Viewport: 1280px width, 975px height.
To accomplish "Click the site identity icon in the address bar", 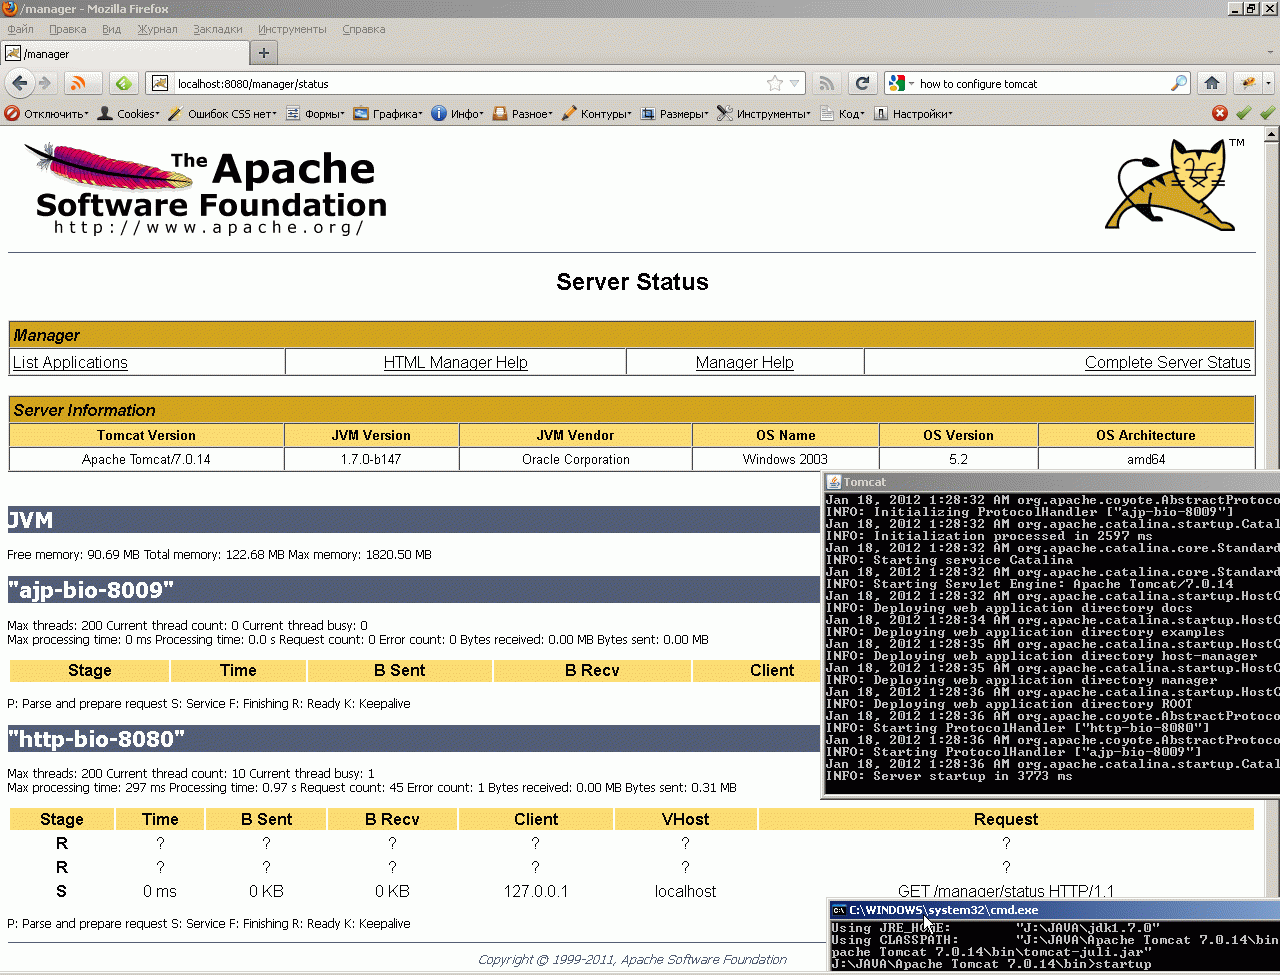I will [160, 83].
